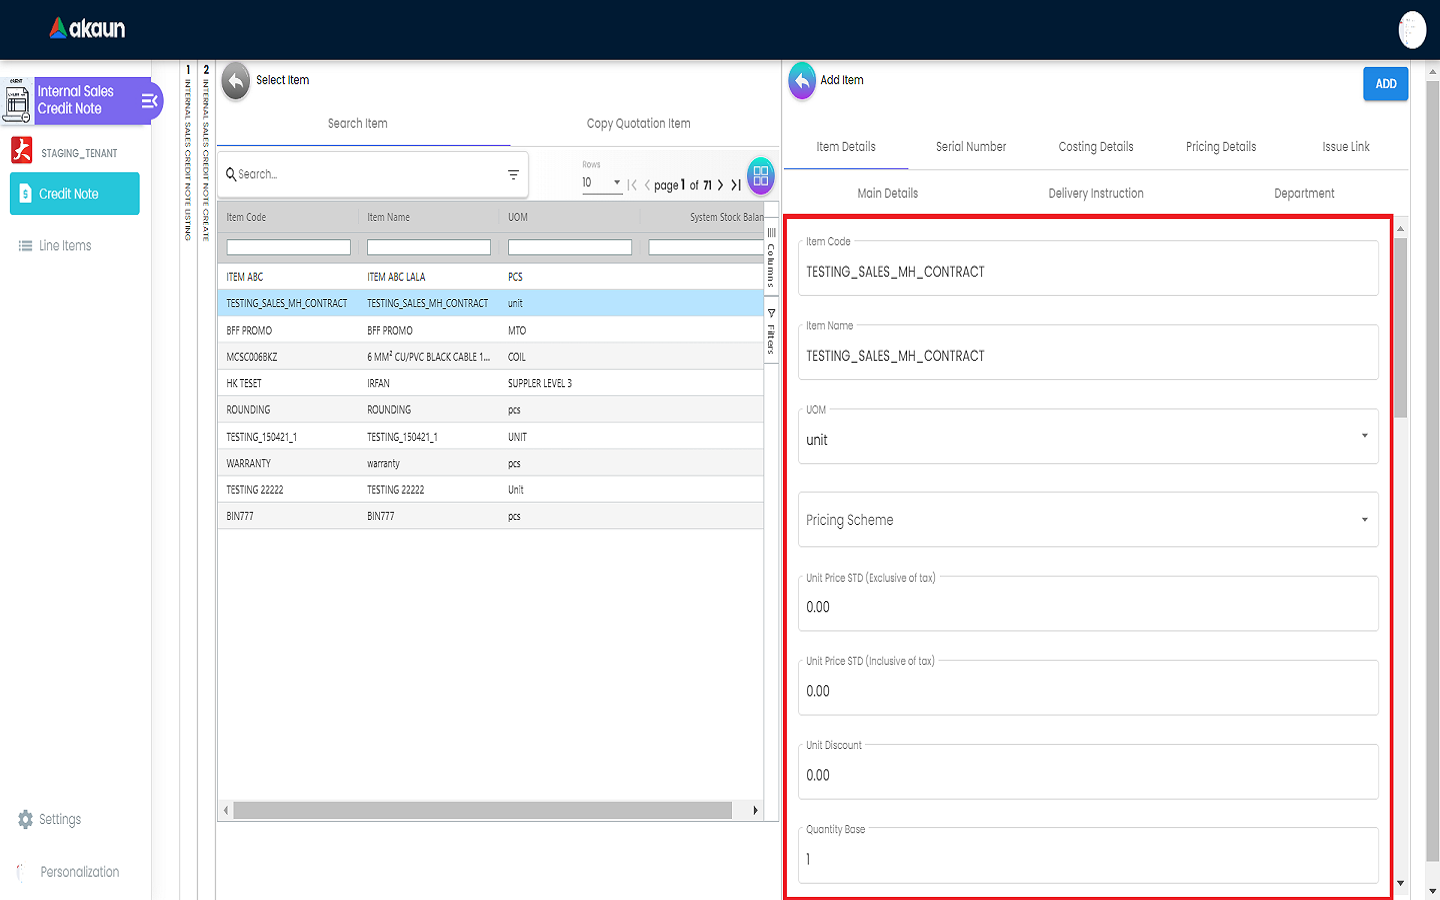The width and height of the screenshot is (1440, 900).
Task: Go to the next page of items
Action: (x=720, y=185)
